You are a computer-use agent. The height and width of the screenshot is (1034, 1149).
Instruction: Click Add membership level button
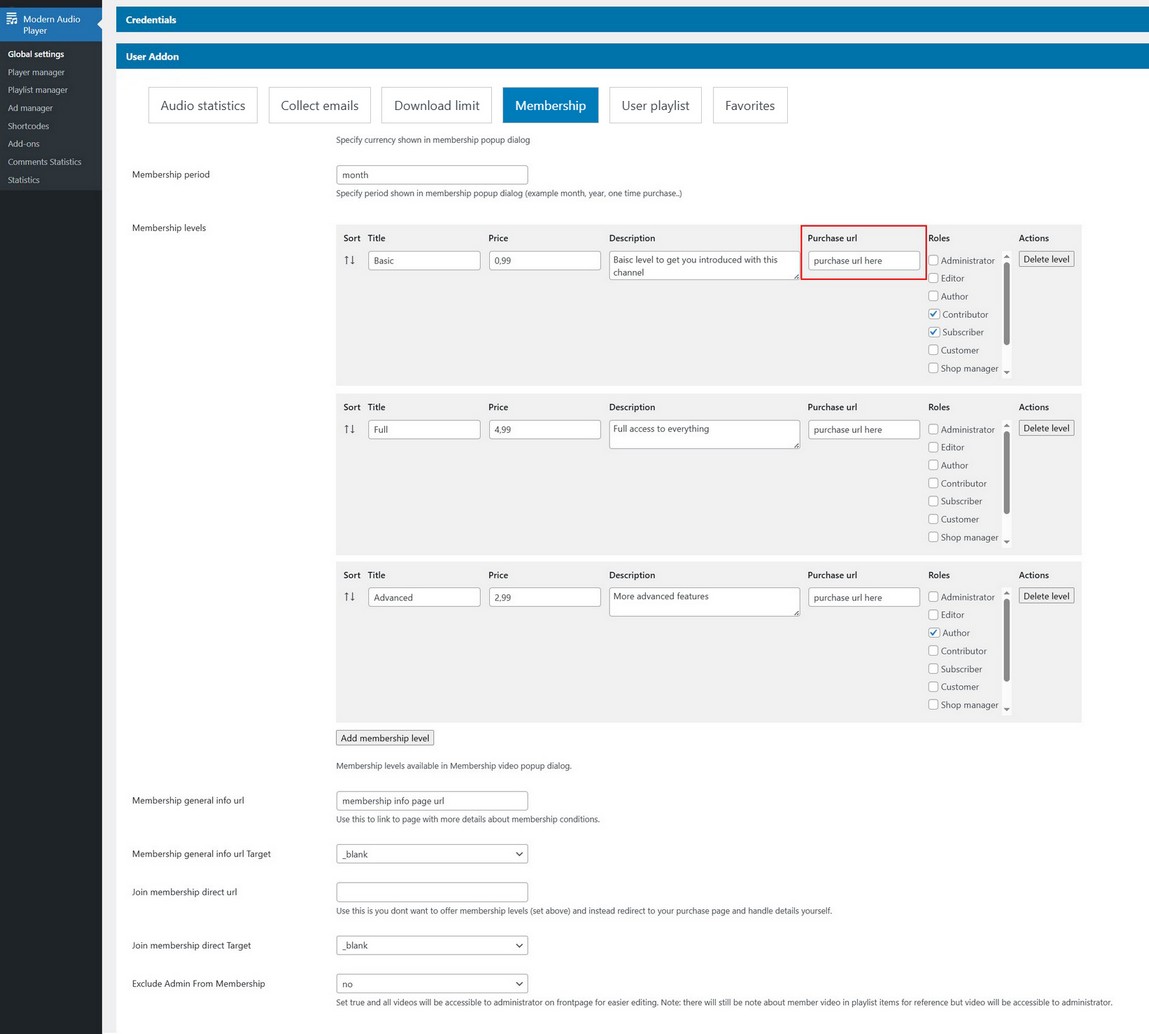click(385, 738)
